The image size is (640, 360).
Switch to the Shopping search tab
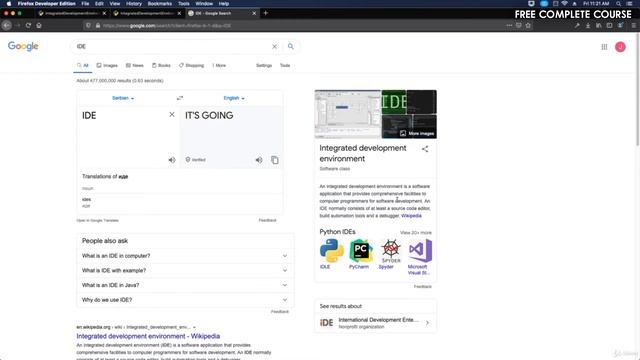[x=191, y=65]
